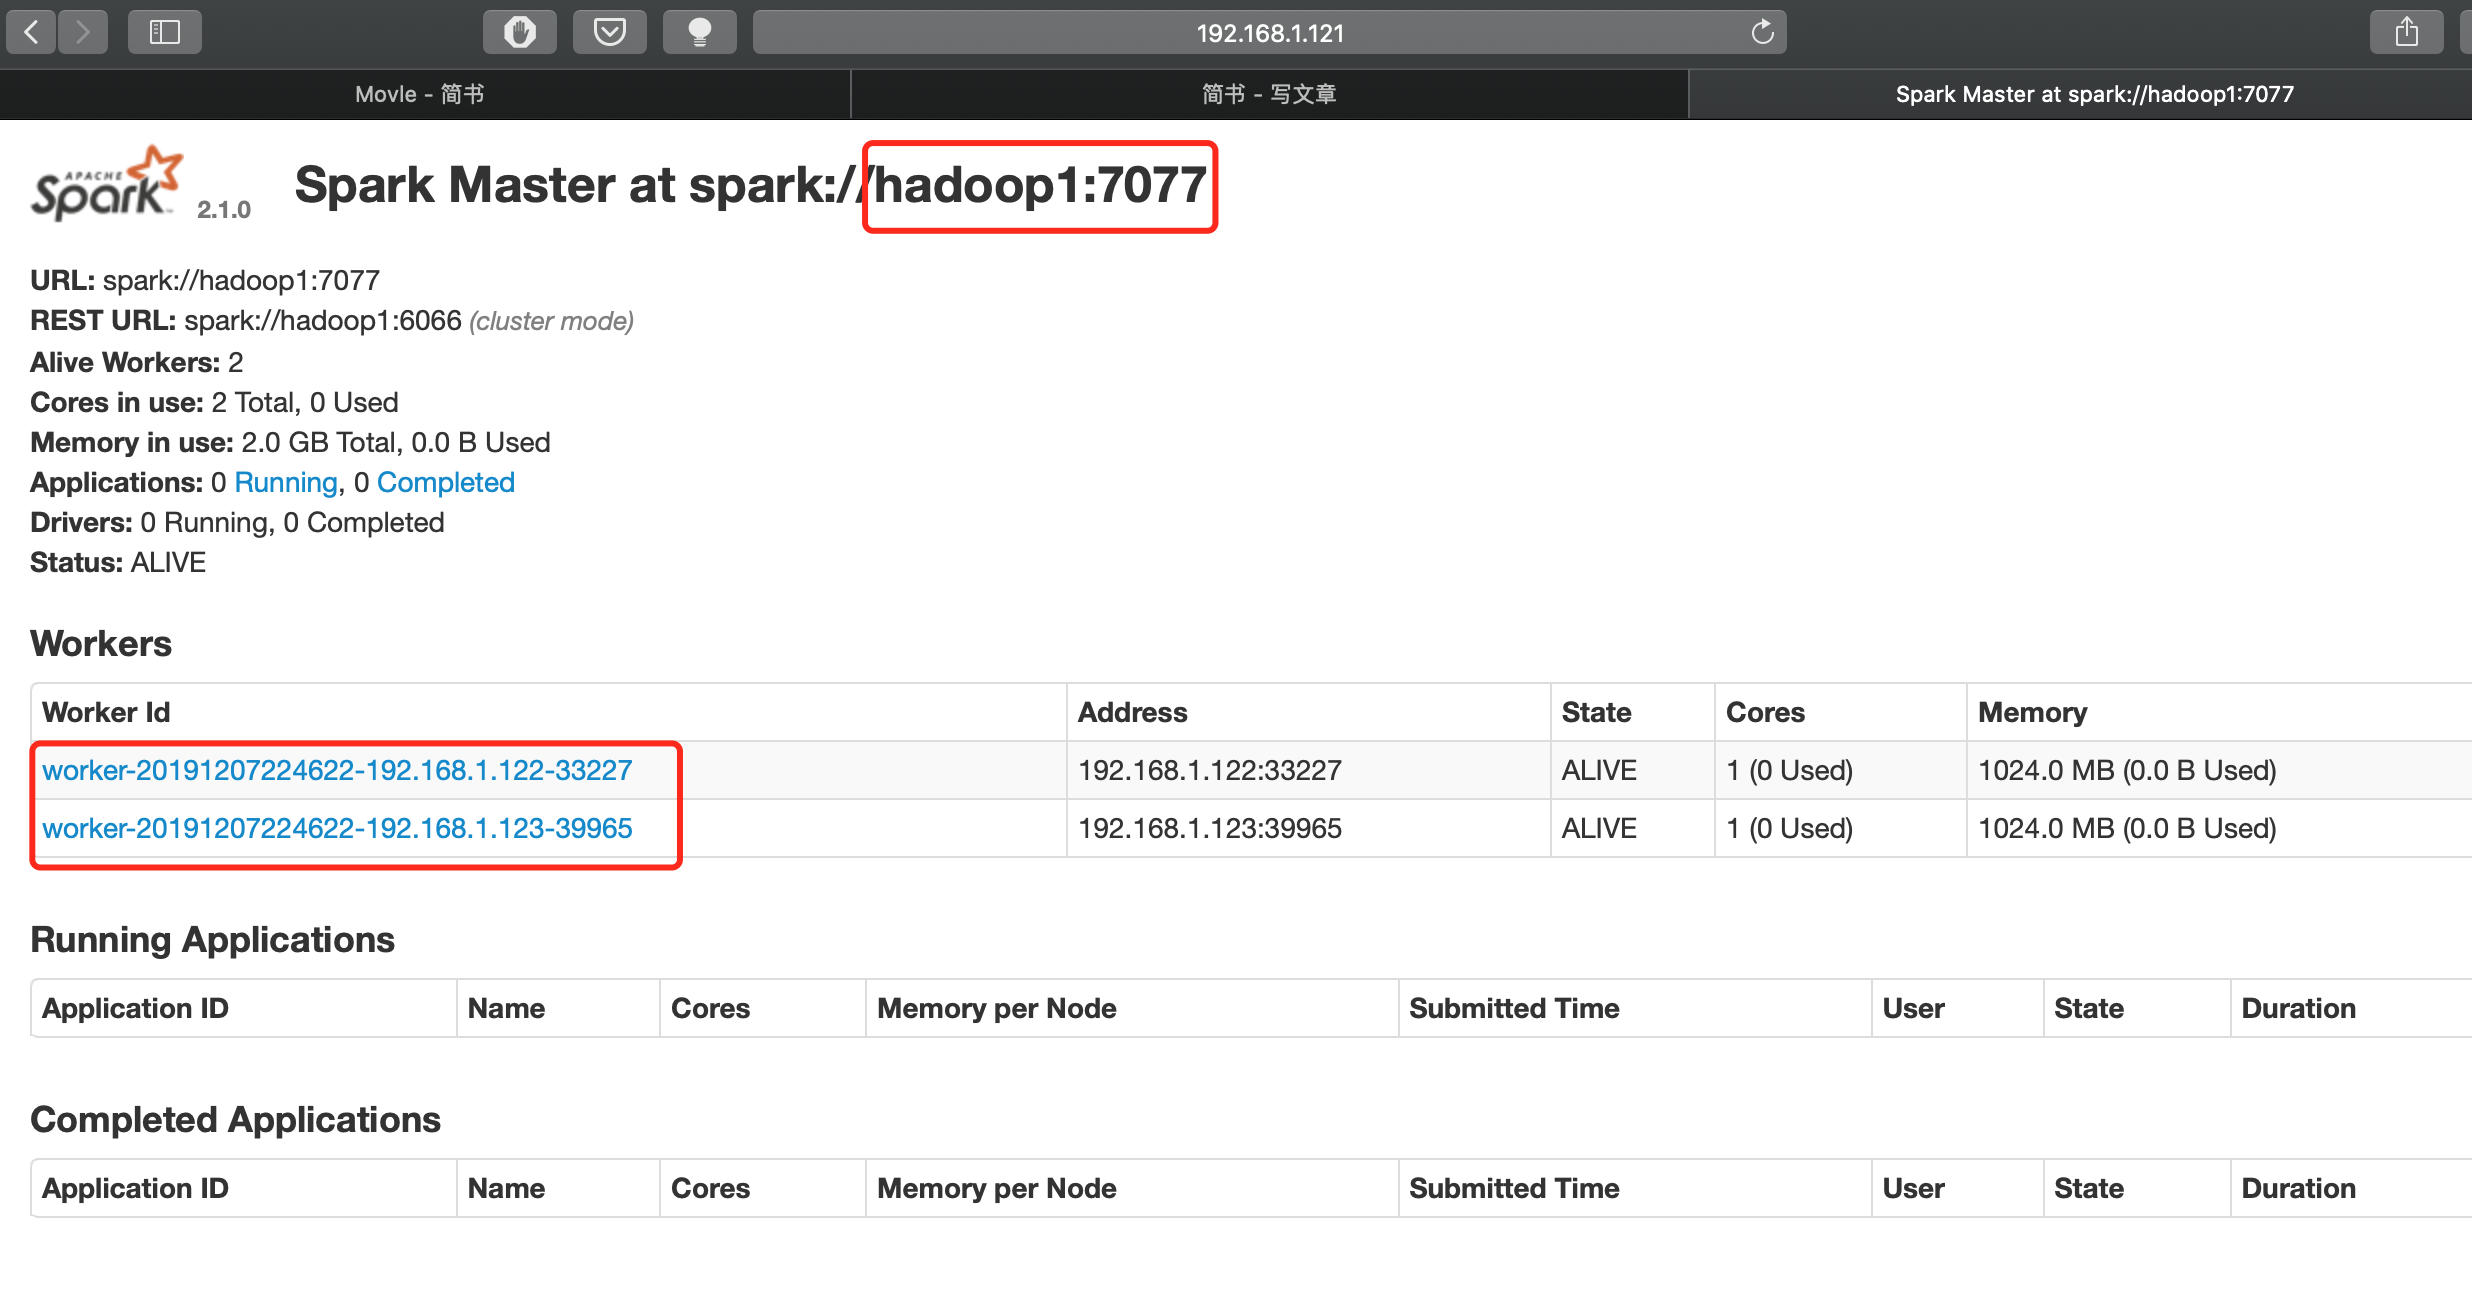The width and height of the screenshot is (2472, 1298).
Task: Click the lightbulb extension icon
Action: (x=700, y=32)
